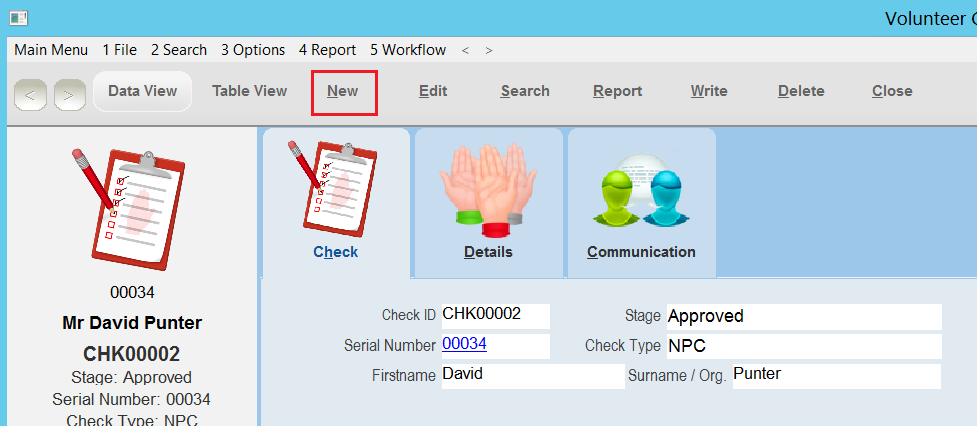The width and height of the screenshot is (977, 426).
Task: Switch to Table View
Action: click(249, 91)
